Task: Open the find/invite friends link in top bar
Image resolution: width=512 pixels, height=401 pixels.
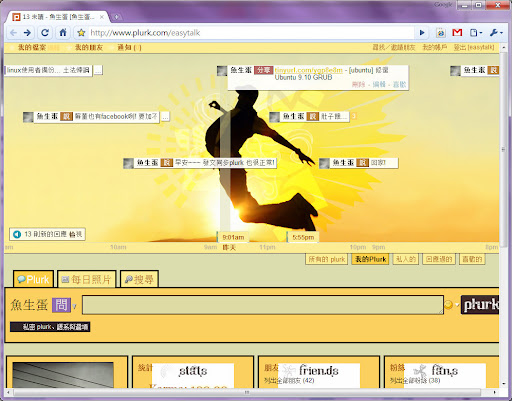Action: [x=394, y=47]
